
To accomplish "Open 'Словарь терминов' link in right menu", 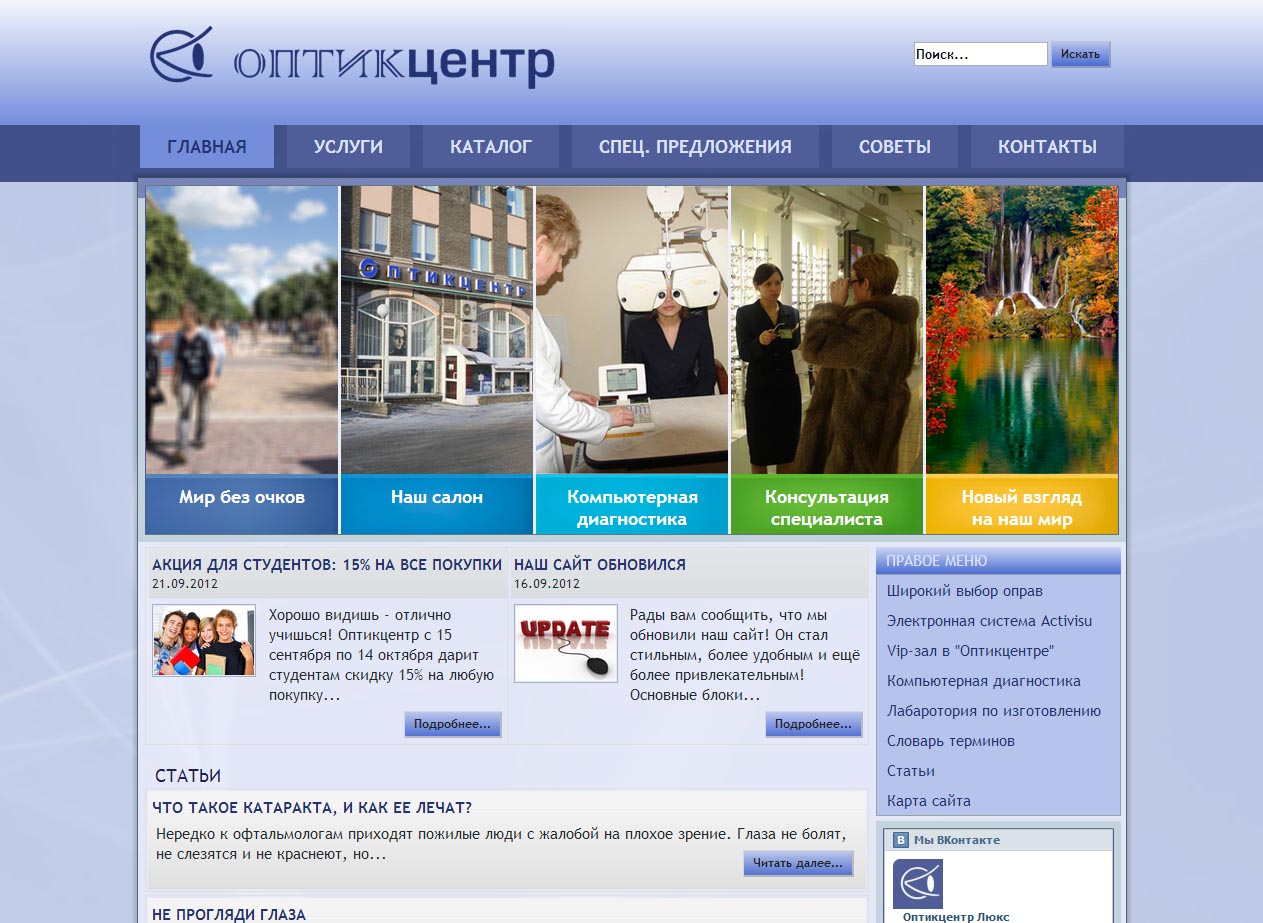I will point(951,741).
